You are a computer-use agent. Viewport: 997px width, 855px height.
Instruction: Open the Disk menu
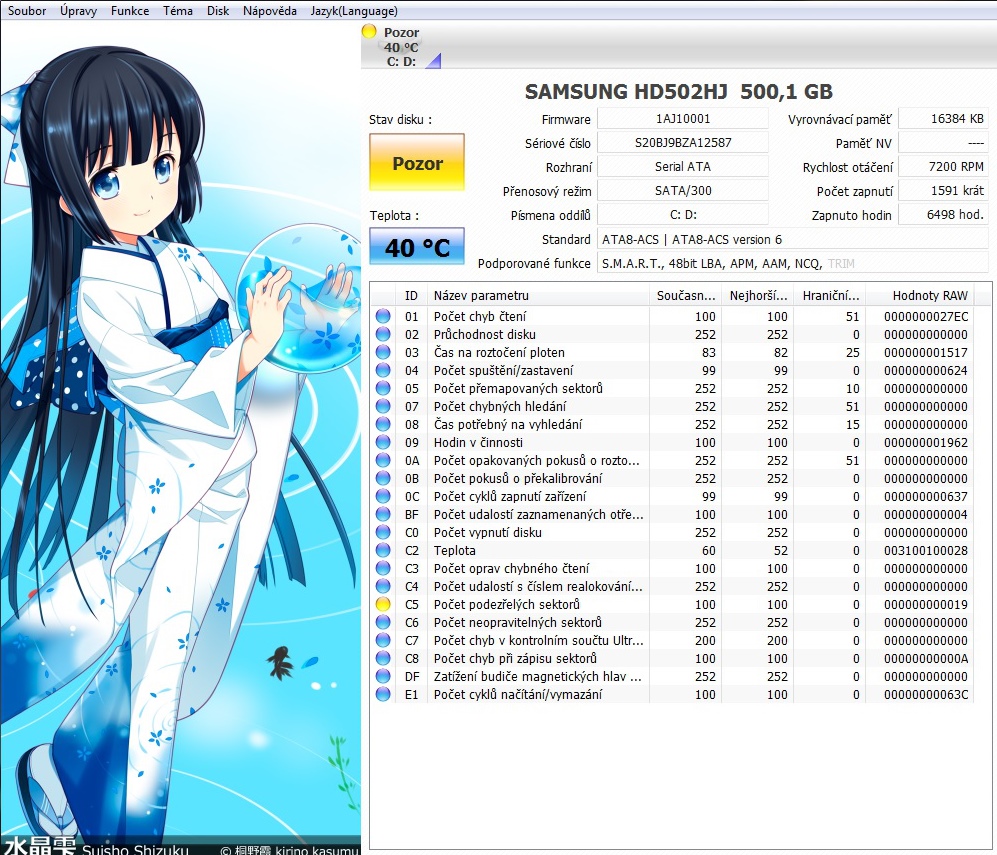218,11
